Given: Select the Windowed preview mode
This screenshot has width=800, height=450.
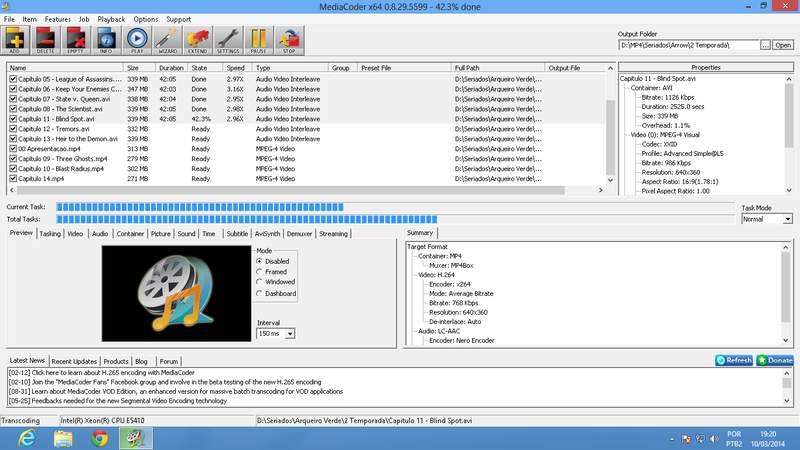Looking at the screenshot, I should click(260, 282).
